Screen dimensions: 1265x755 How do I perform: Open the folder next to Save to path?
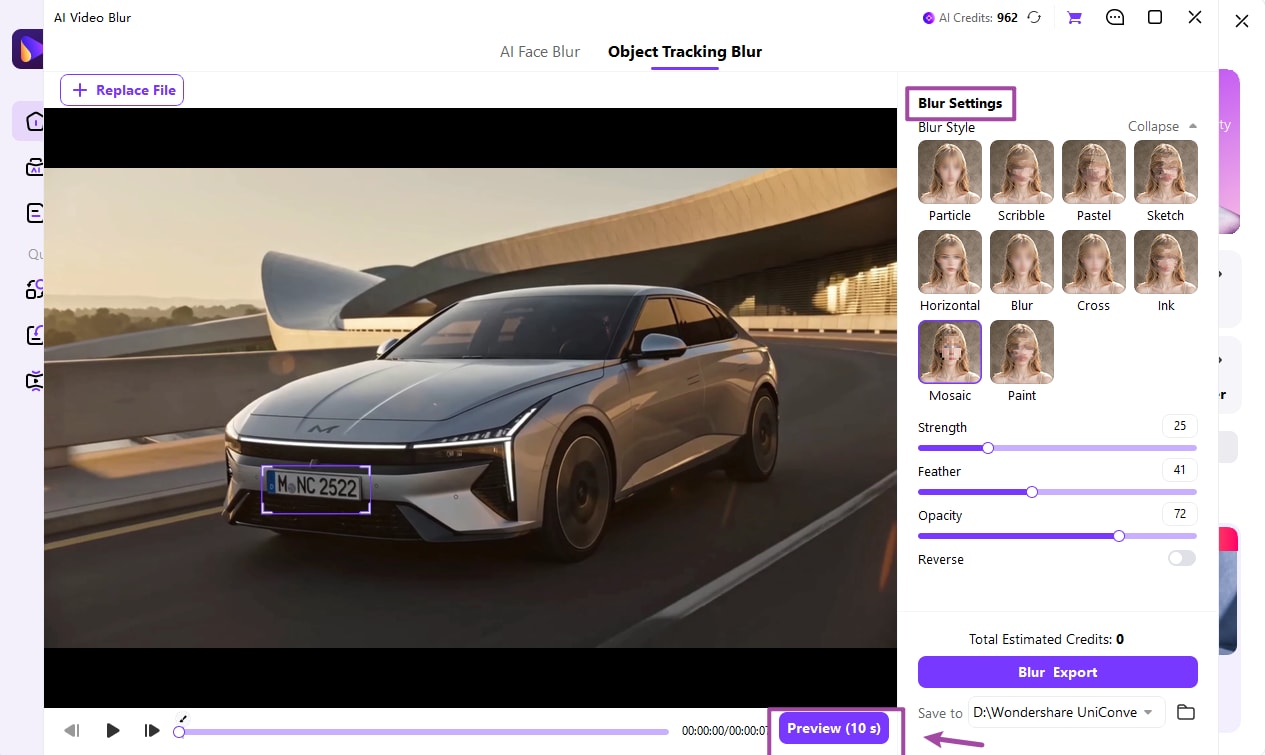tap(1186, 712)
